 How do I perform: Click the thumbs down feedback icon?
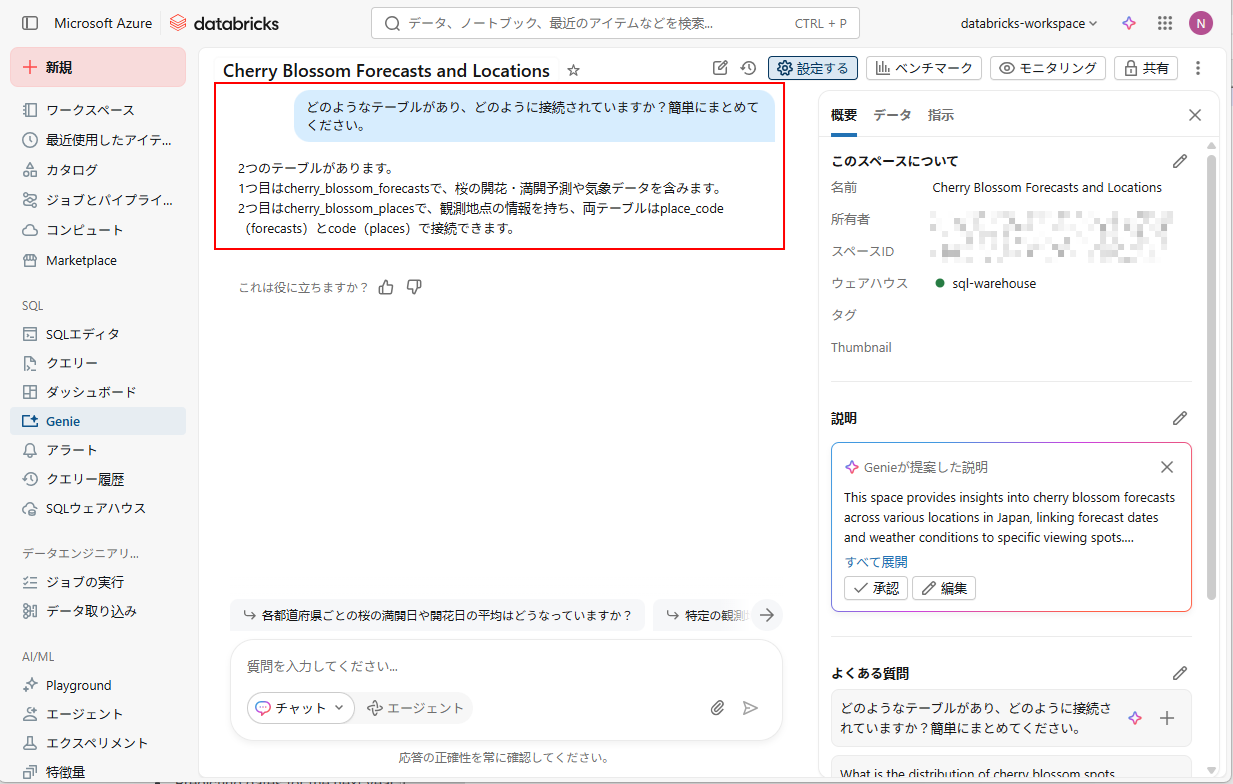[x=414, y=287]
